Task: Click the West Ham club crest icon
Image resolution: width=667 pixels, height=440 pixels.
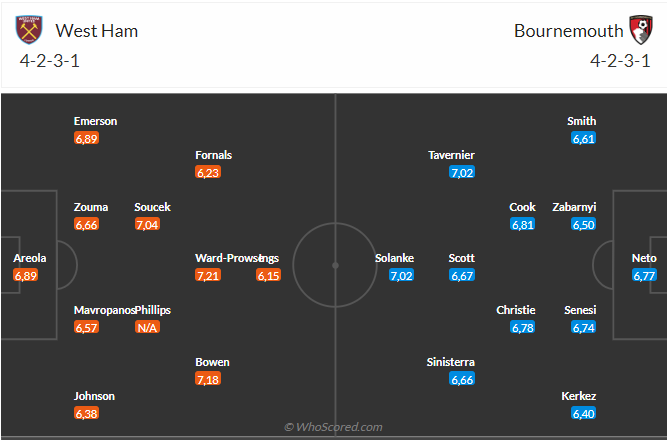Action: click(29, 30)
